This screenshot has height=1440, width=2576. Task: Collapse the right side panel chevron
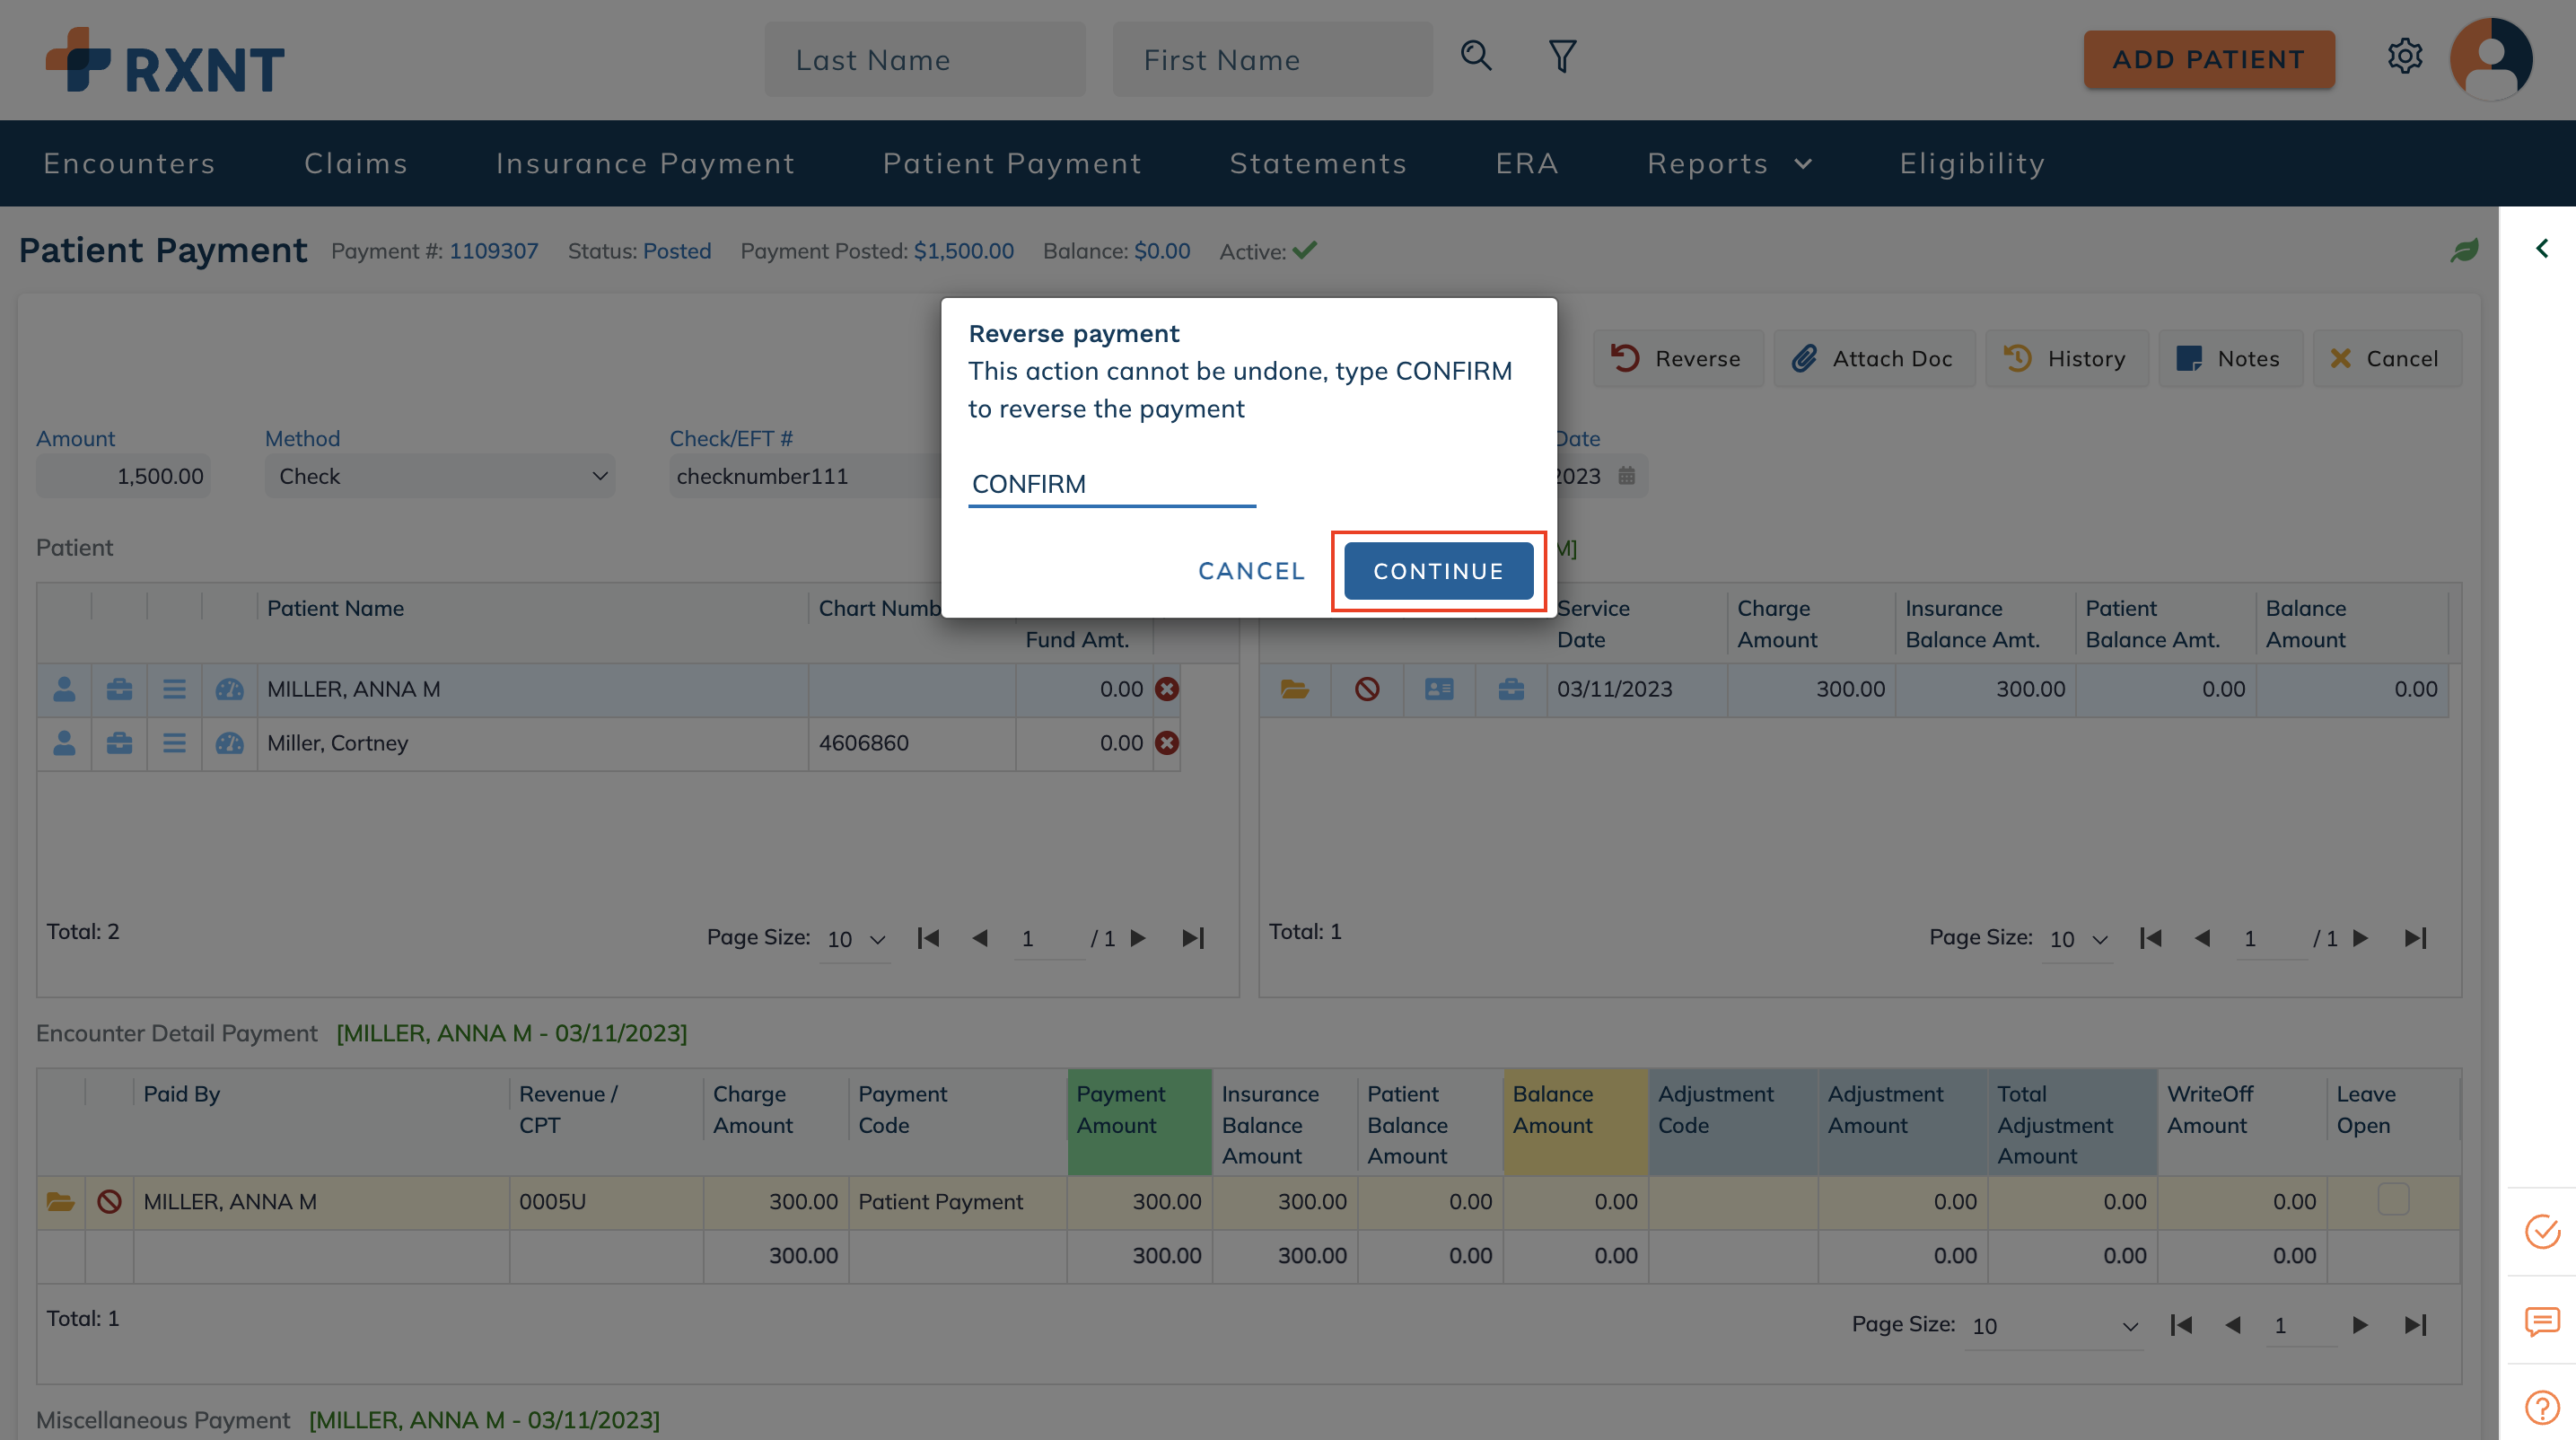[x=2541, y=248]
